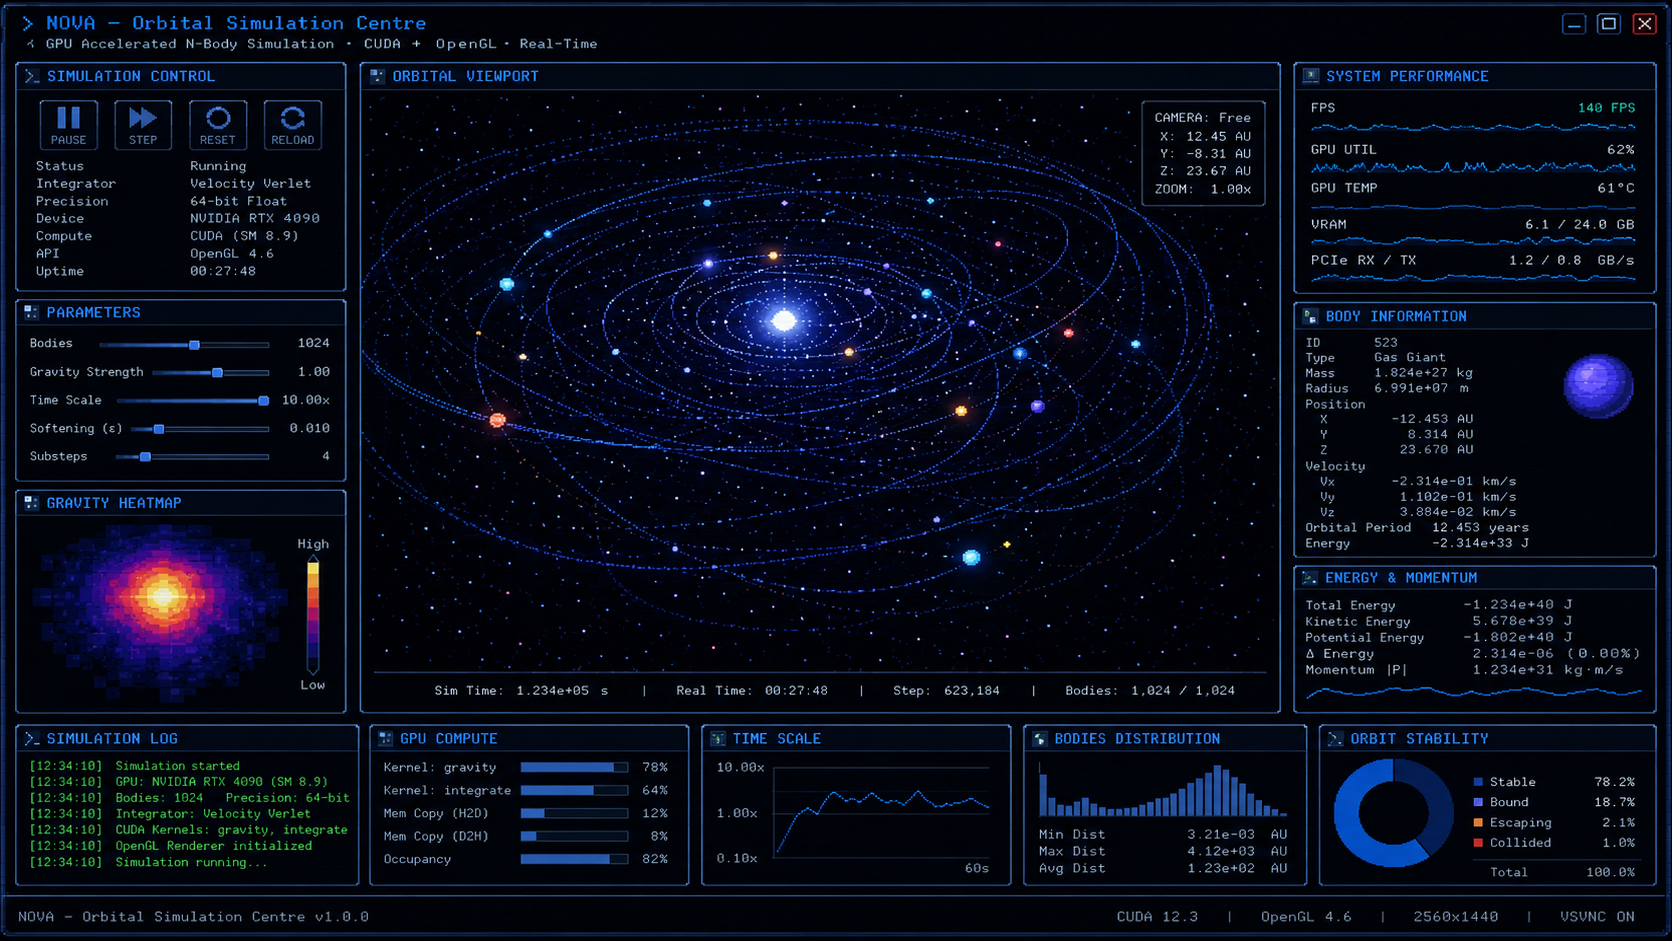
Task: Click the System Performance panel icon
Action: 1311,76
